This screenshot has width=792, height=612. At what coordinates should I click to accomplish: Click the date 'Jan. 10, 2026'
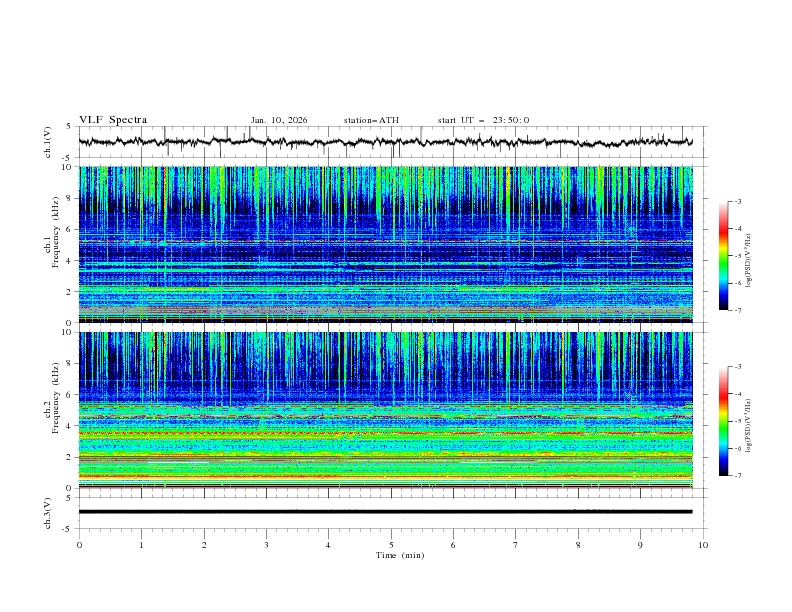click(279, 120)
